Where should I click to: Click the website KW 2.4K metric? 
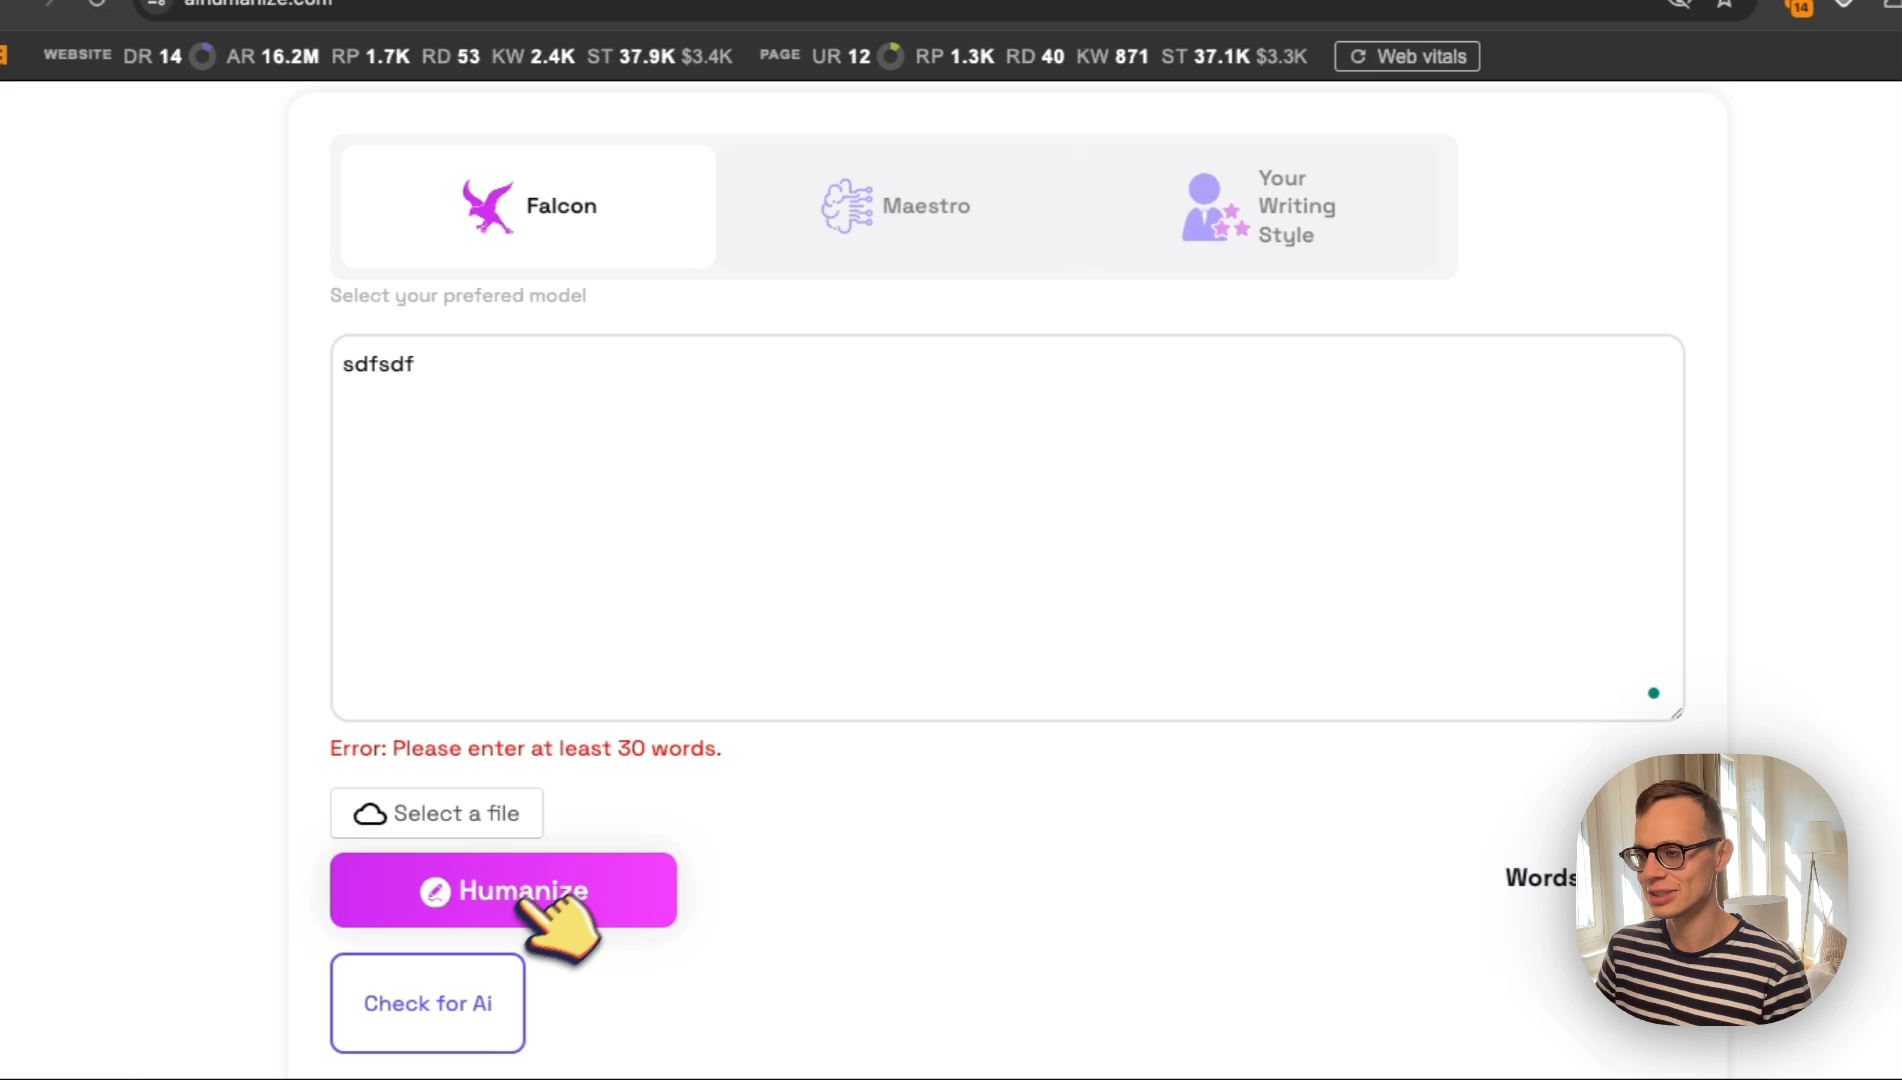pos(533,57)
